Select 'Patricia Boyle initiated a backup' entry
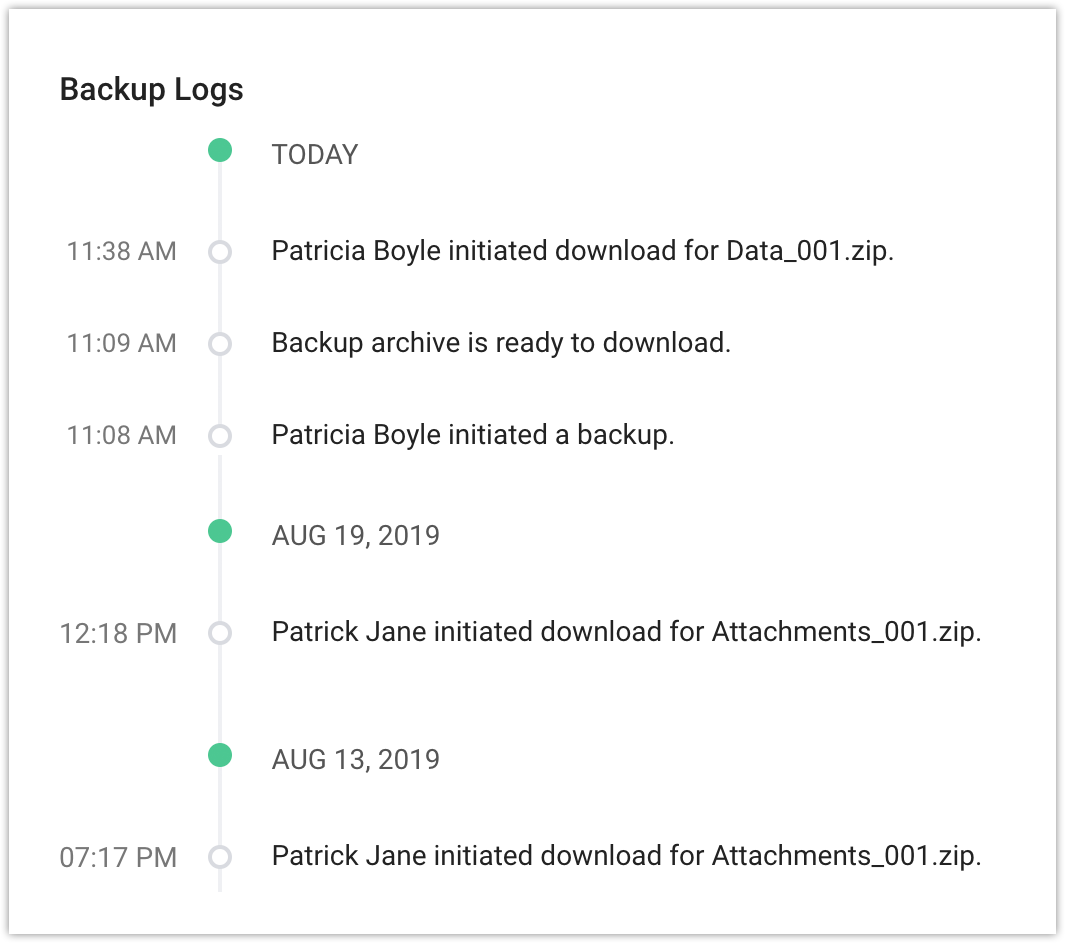 tap(473, 435)
